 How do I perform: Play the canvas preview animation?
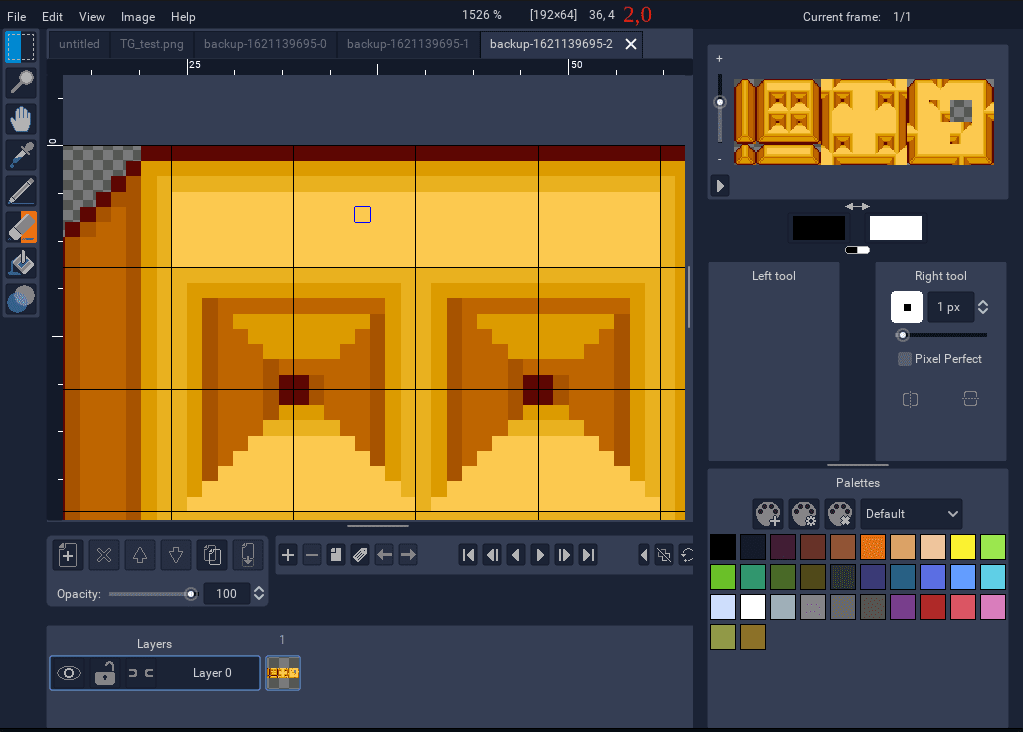point(720,186)
